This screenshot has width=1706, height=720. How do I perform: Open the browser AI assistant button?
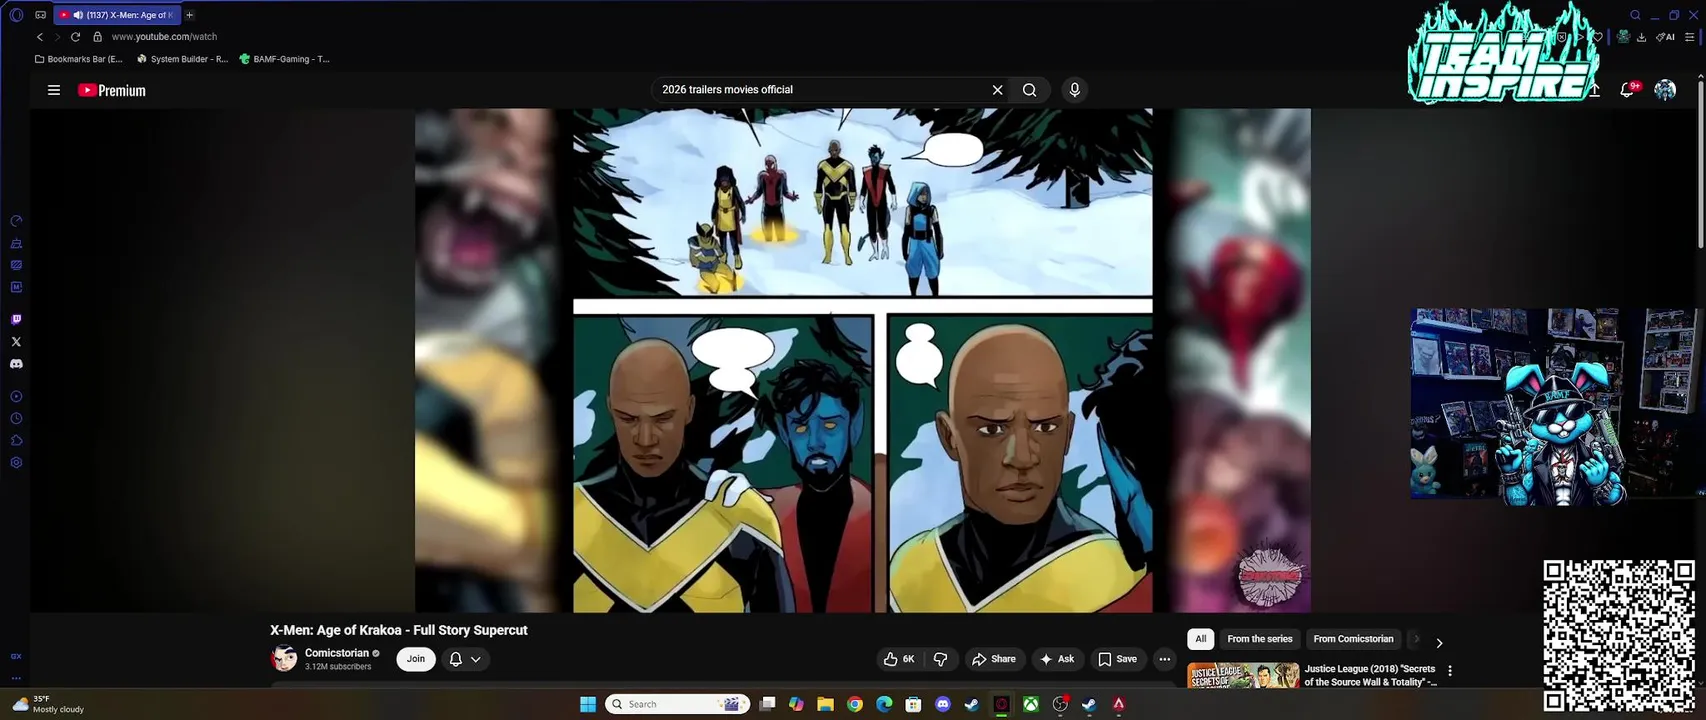coord(1665,37)
